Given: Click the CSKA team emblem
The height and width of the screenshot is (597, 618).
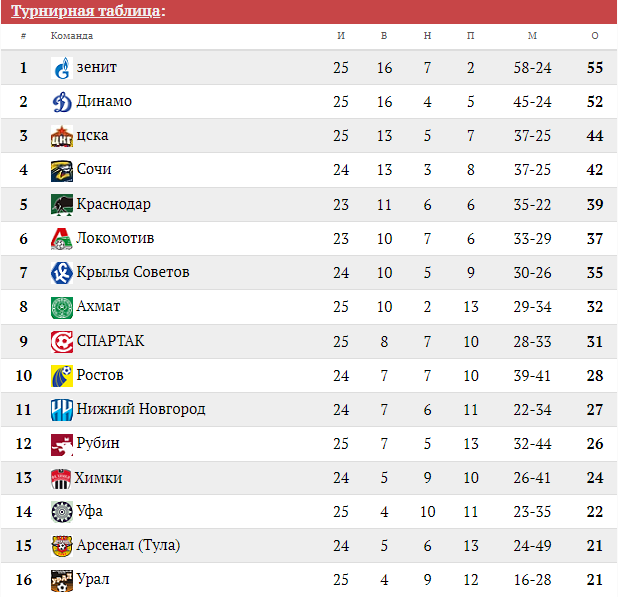Looking at the screenshot, I should (x=62, y=137).
